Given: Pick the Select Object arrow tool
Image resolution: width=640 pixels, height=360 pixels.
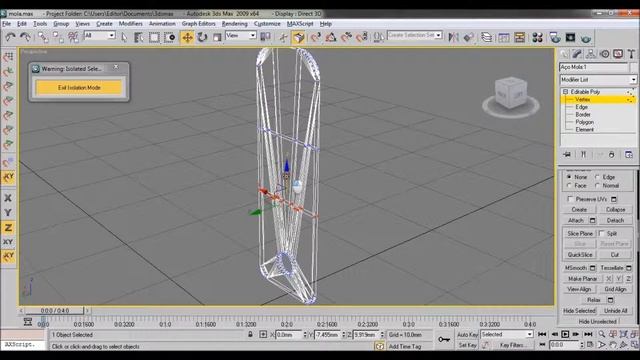Looking at the screenshot, I should click(x=124, y=38).
